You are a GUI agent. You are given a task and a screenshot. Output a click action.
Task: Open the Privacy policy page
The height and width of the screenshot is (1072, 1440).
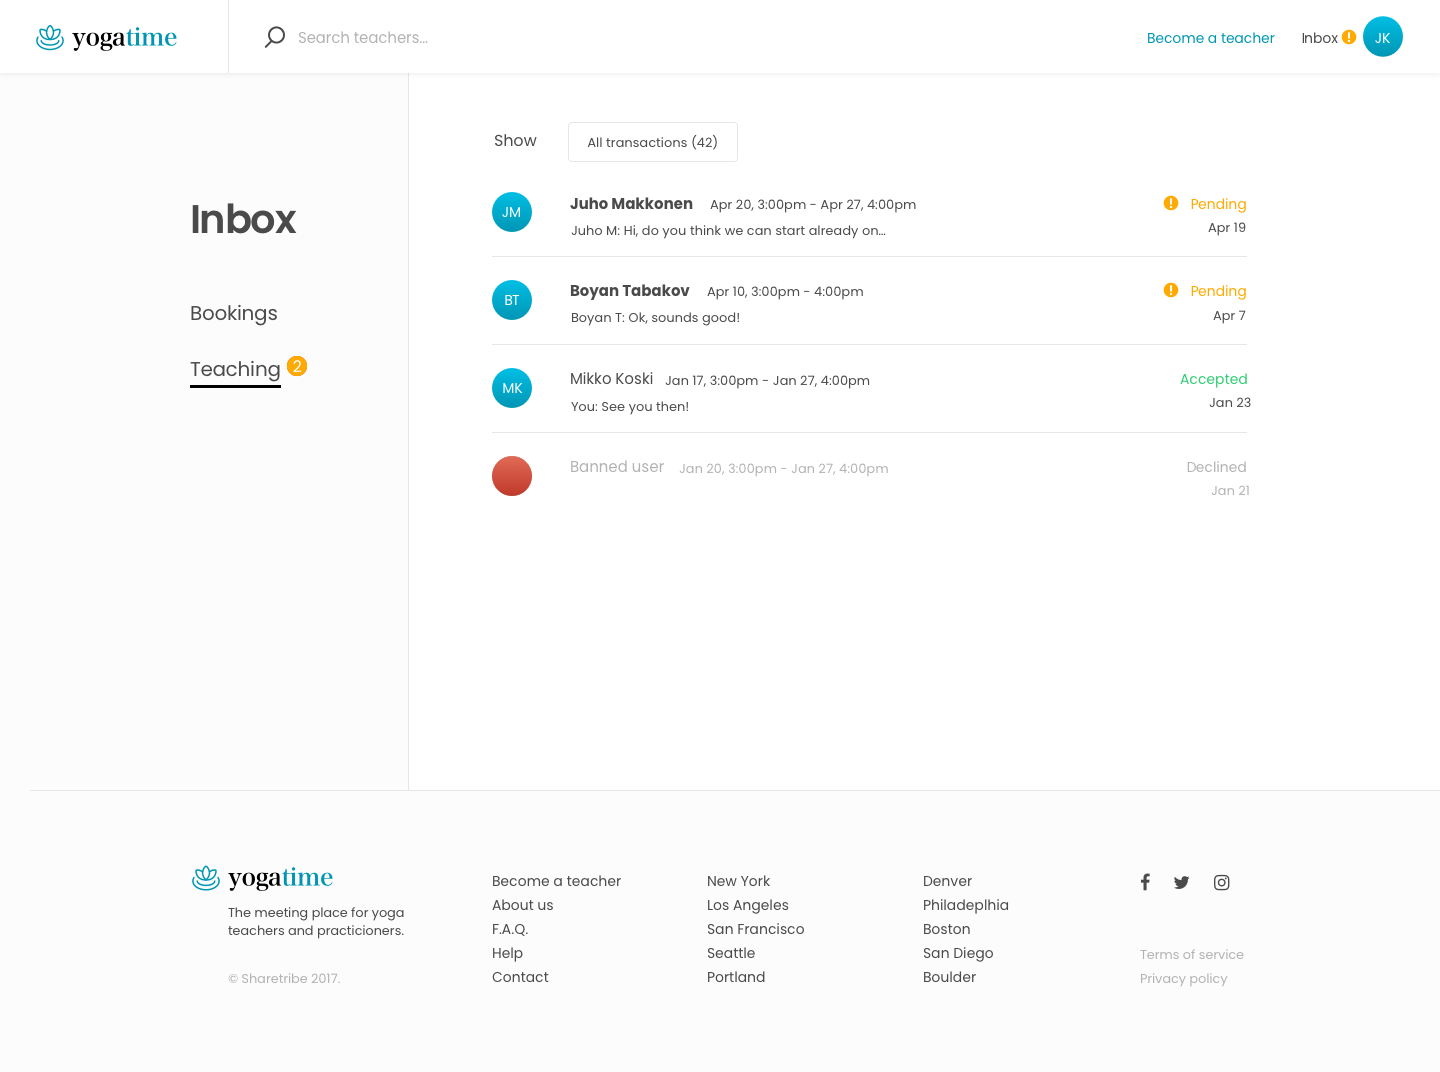pyautogui.click(x=1183, y=978)
